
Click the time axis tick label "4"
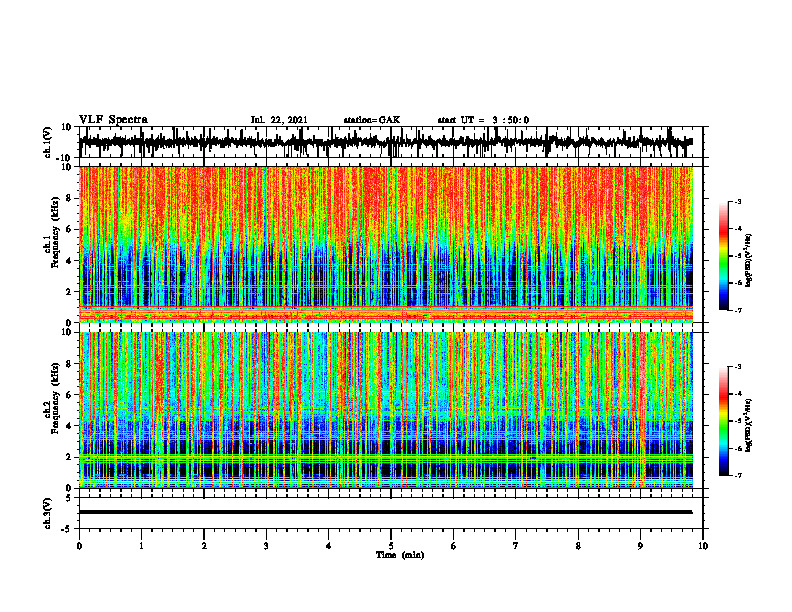[329, 546]
